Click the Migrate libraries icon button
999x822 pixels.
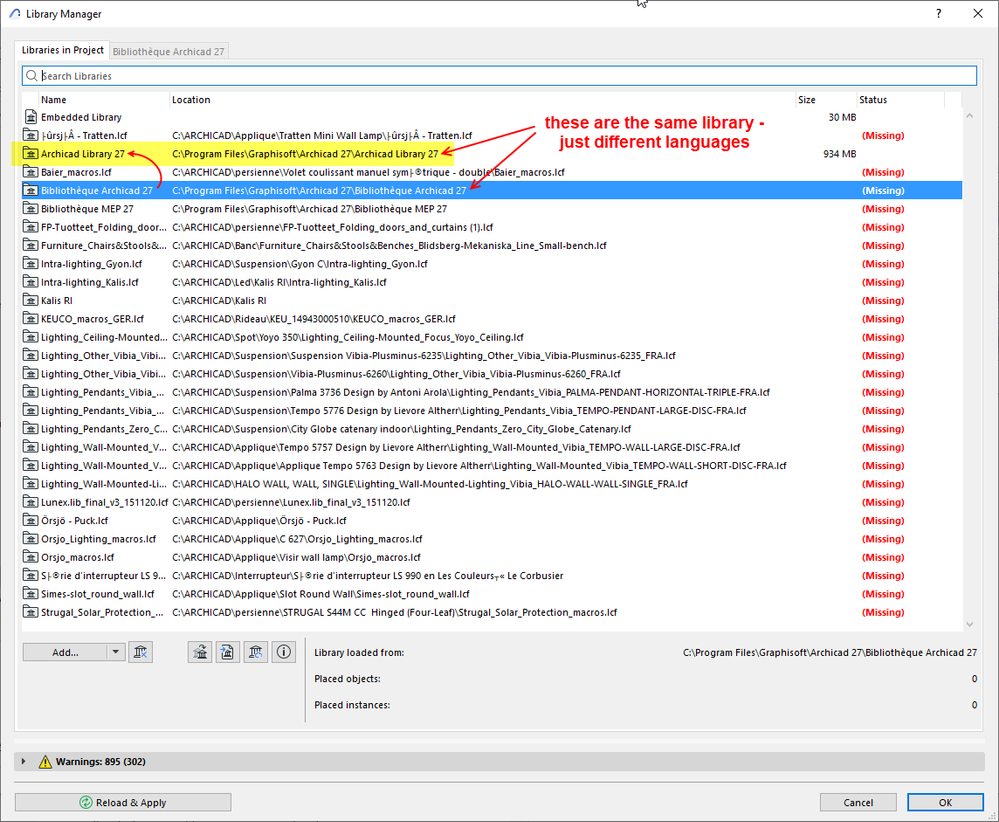[200, 652]
